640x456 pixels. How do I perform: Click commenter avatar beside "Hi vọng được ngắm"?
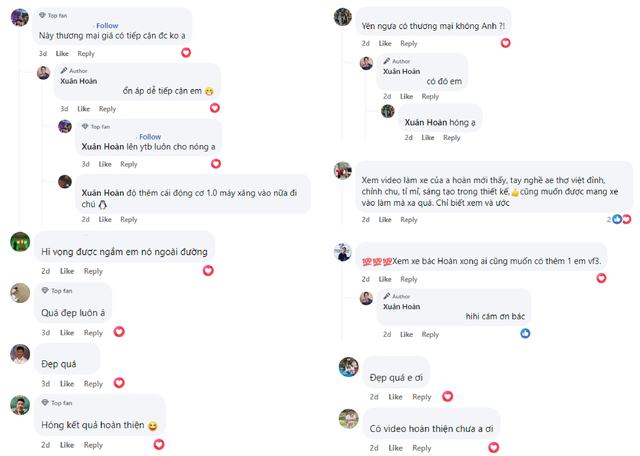(x=20, y=242)
